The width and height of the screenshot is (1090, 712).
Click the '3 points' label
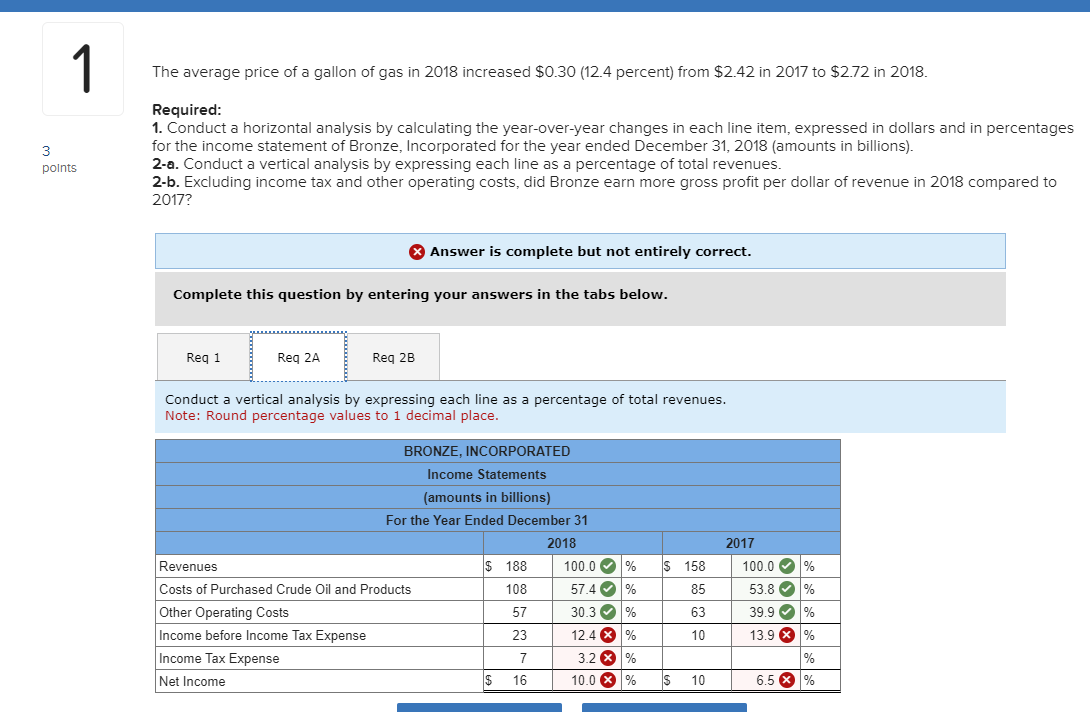coord(59,159)
